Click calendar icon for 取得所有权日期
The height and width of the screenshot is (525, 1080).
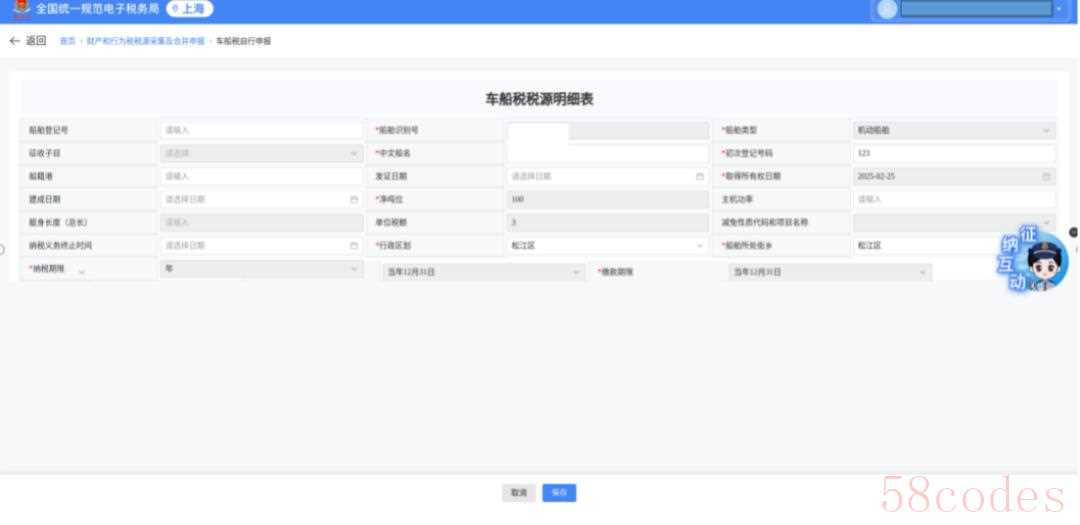coord(1047,176)
